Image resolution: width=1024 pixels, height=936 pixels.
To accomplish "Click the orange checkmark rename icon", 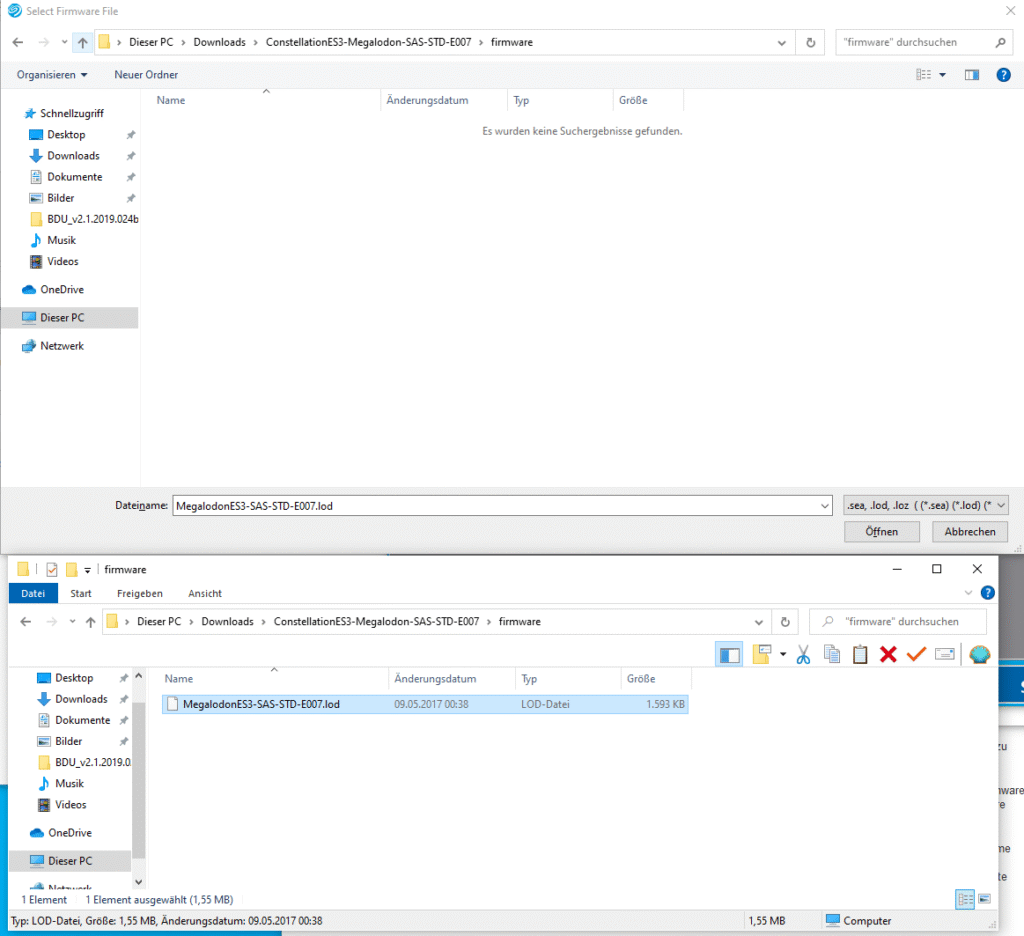I will click(916, 654).
